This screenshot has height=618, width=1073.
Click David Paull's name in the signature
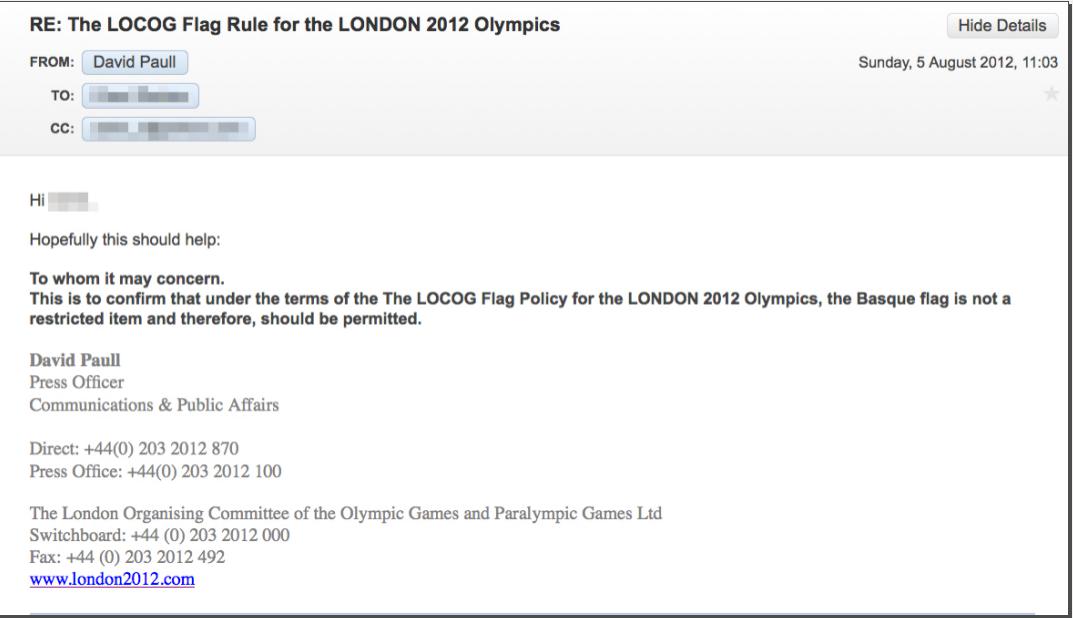coord(76,362)
